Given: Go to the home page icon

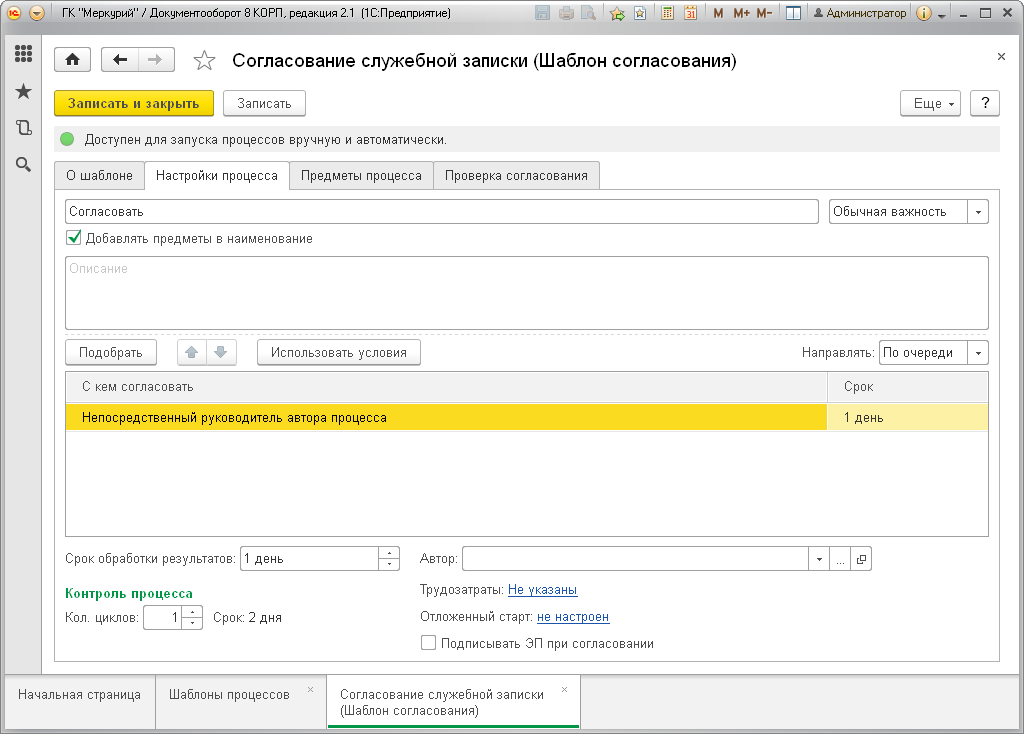Looking at the screenshot, I should tap(72, 60).
